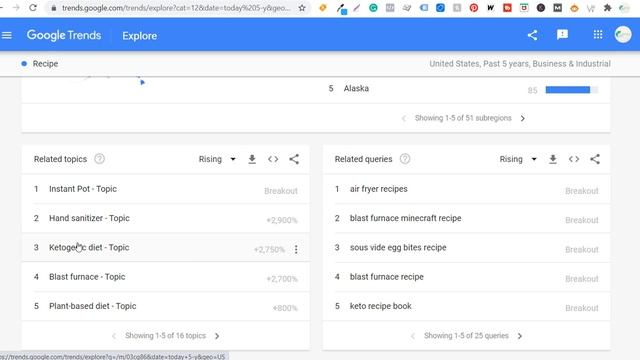The image size is (640, 360).
Task: Open the W extension icon
Action: pos(491,8)
